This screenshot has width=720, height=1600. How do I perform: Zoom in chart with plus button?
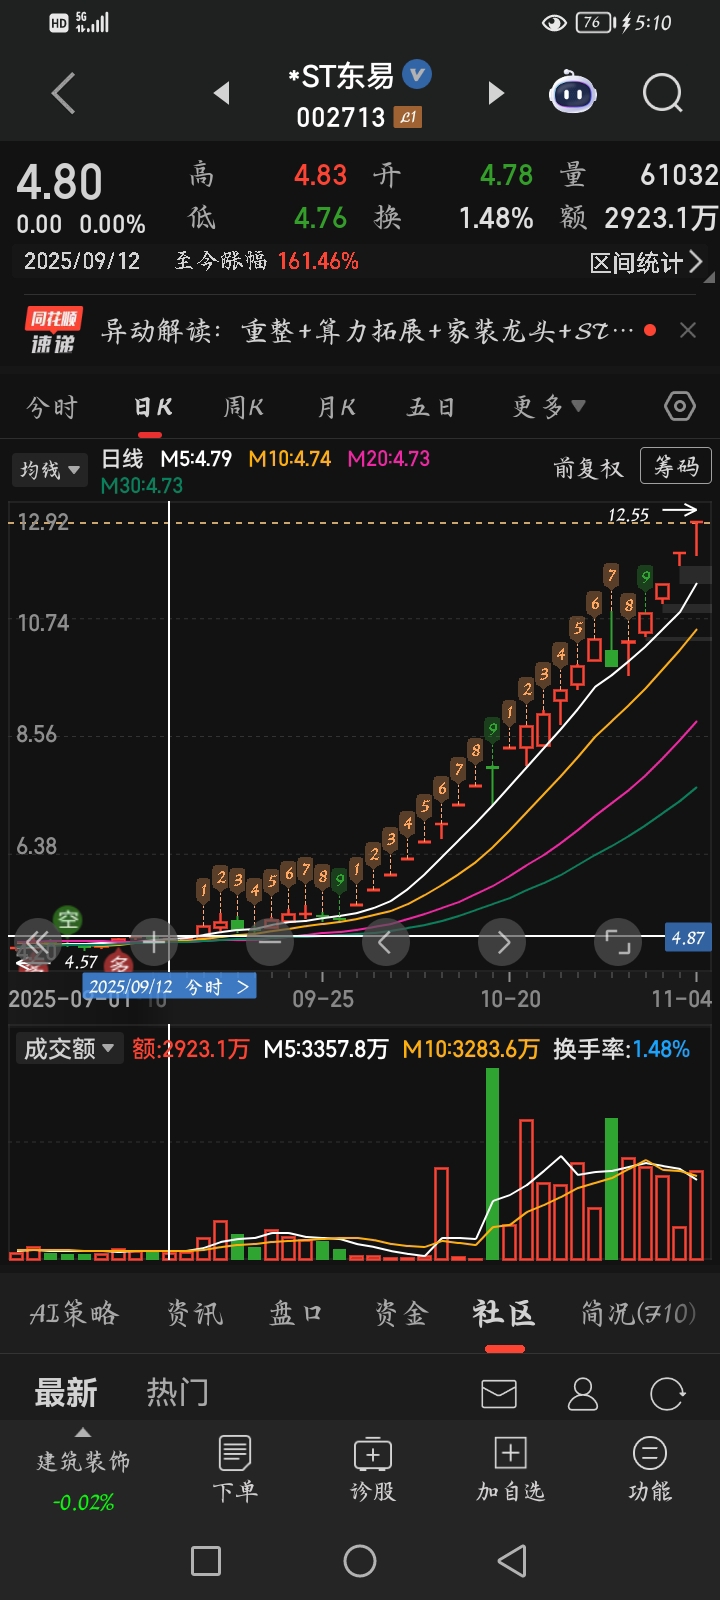pyautogui.click(x=154, y=941)
